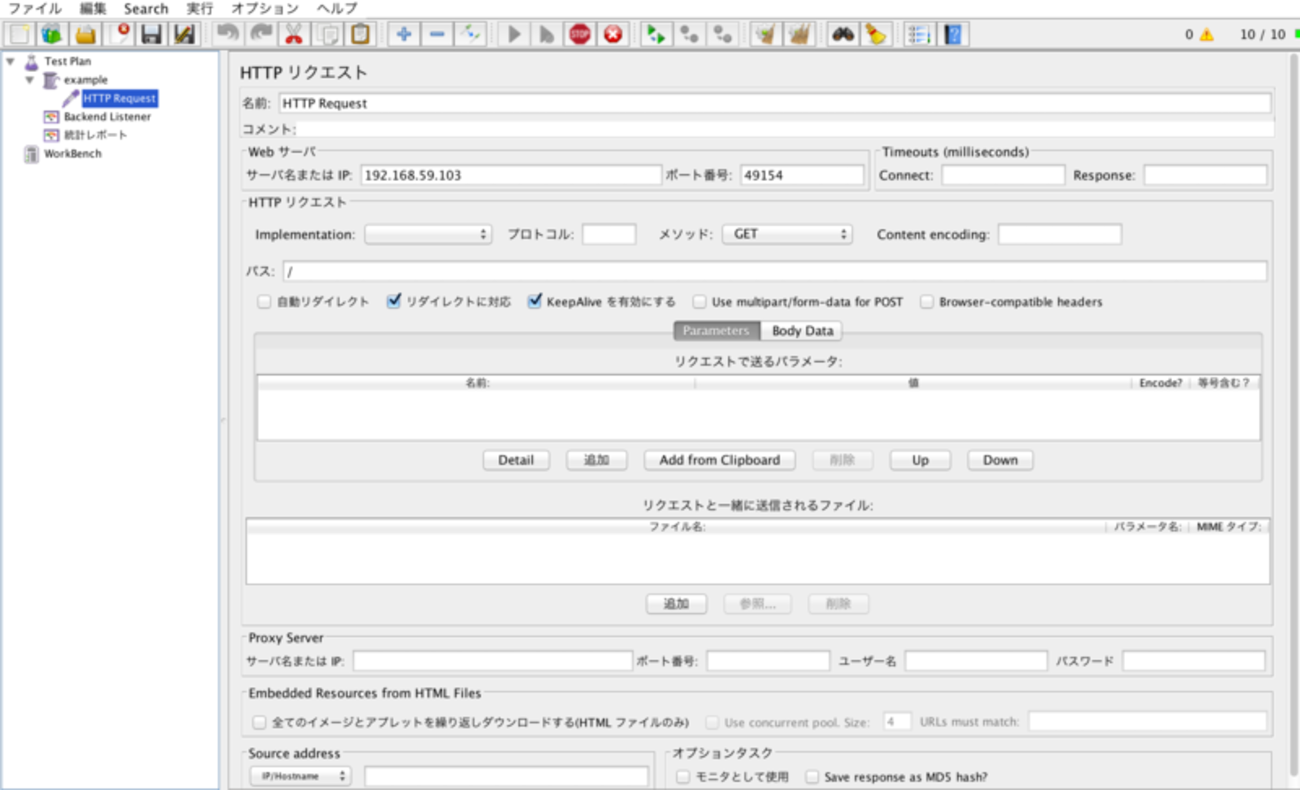Open the メソッド GET dropdown
This screenshot has width=1300, height=790.
(787, 234)
